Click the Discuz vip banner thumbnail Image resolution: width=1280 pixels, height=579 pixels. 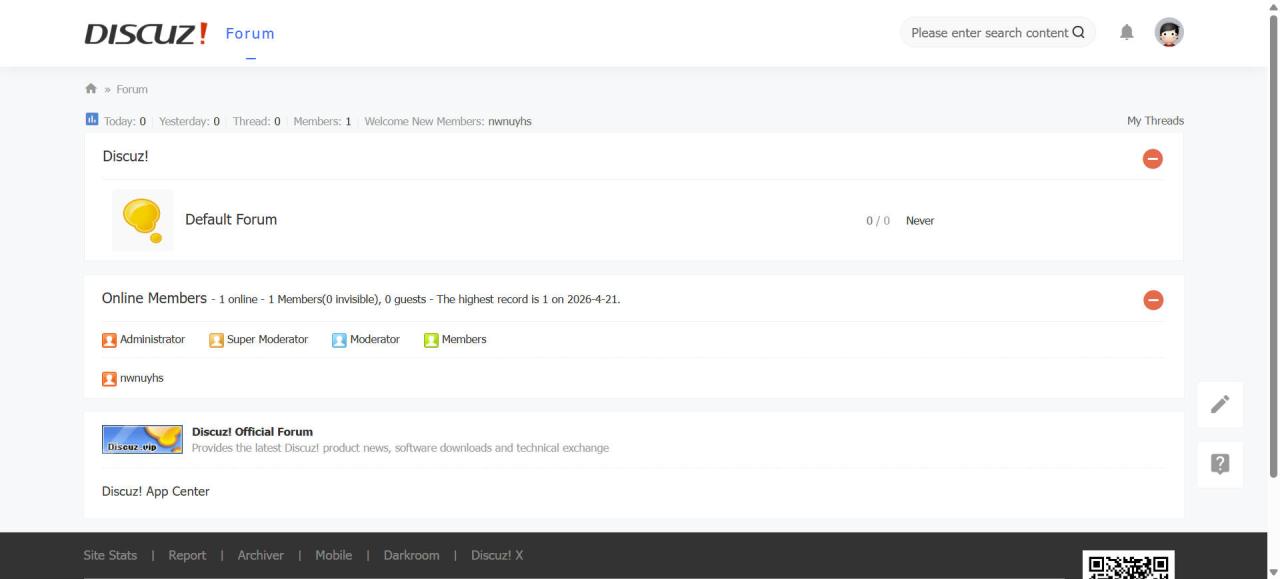(x=142, y=439)
